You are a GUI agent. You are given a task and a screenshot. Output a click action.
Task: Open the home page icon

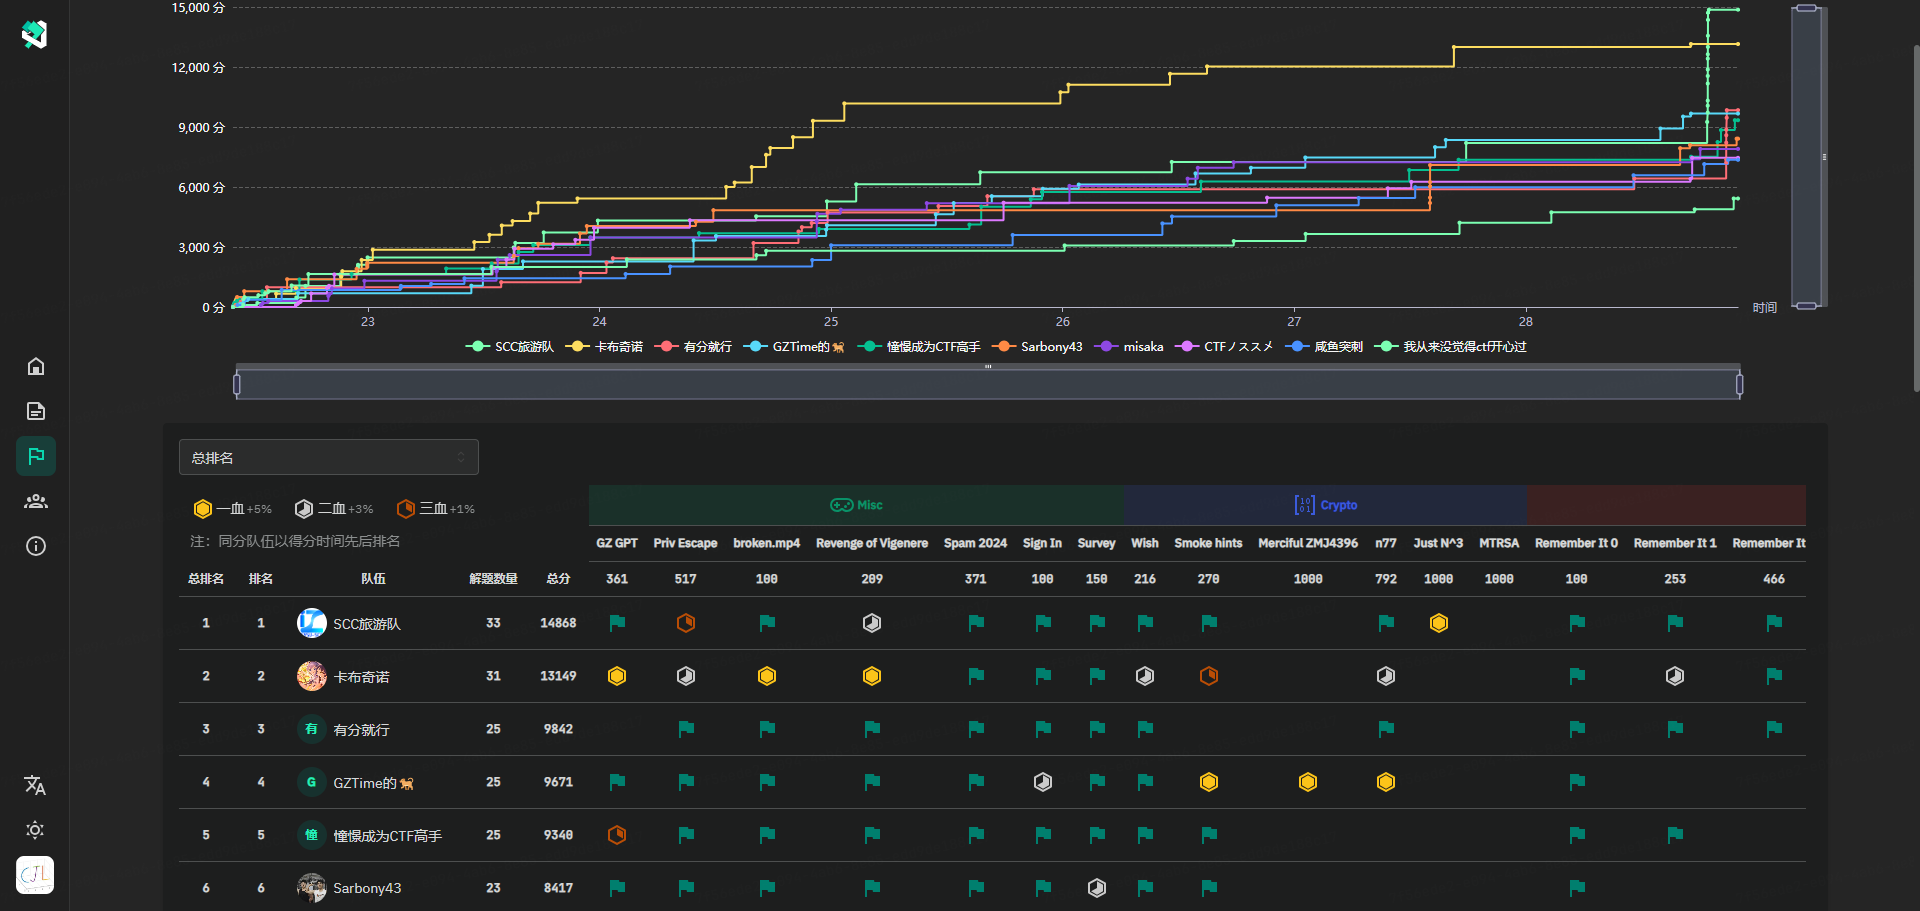pyautogui.click(x=36, y=366)
